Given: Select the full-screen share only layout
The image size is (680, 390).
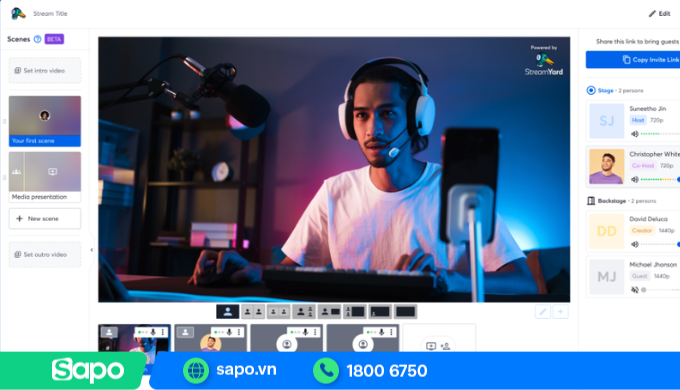Looking at the screenshot, I should coord(405,311).
